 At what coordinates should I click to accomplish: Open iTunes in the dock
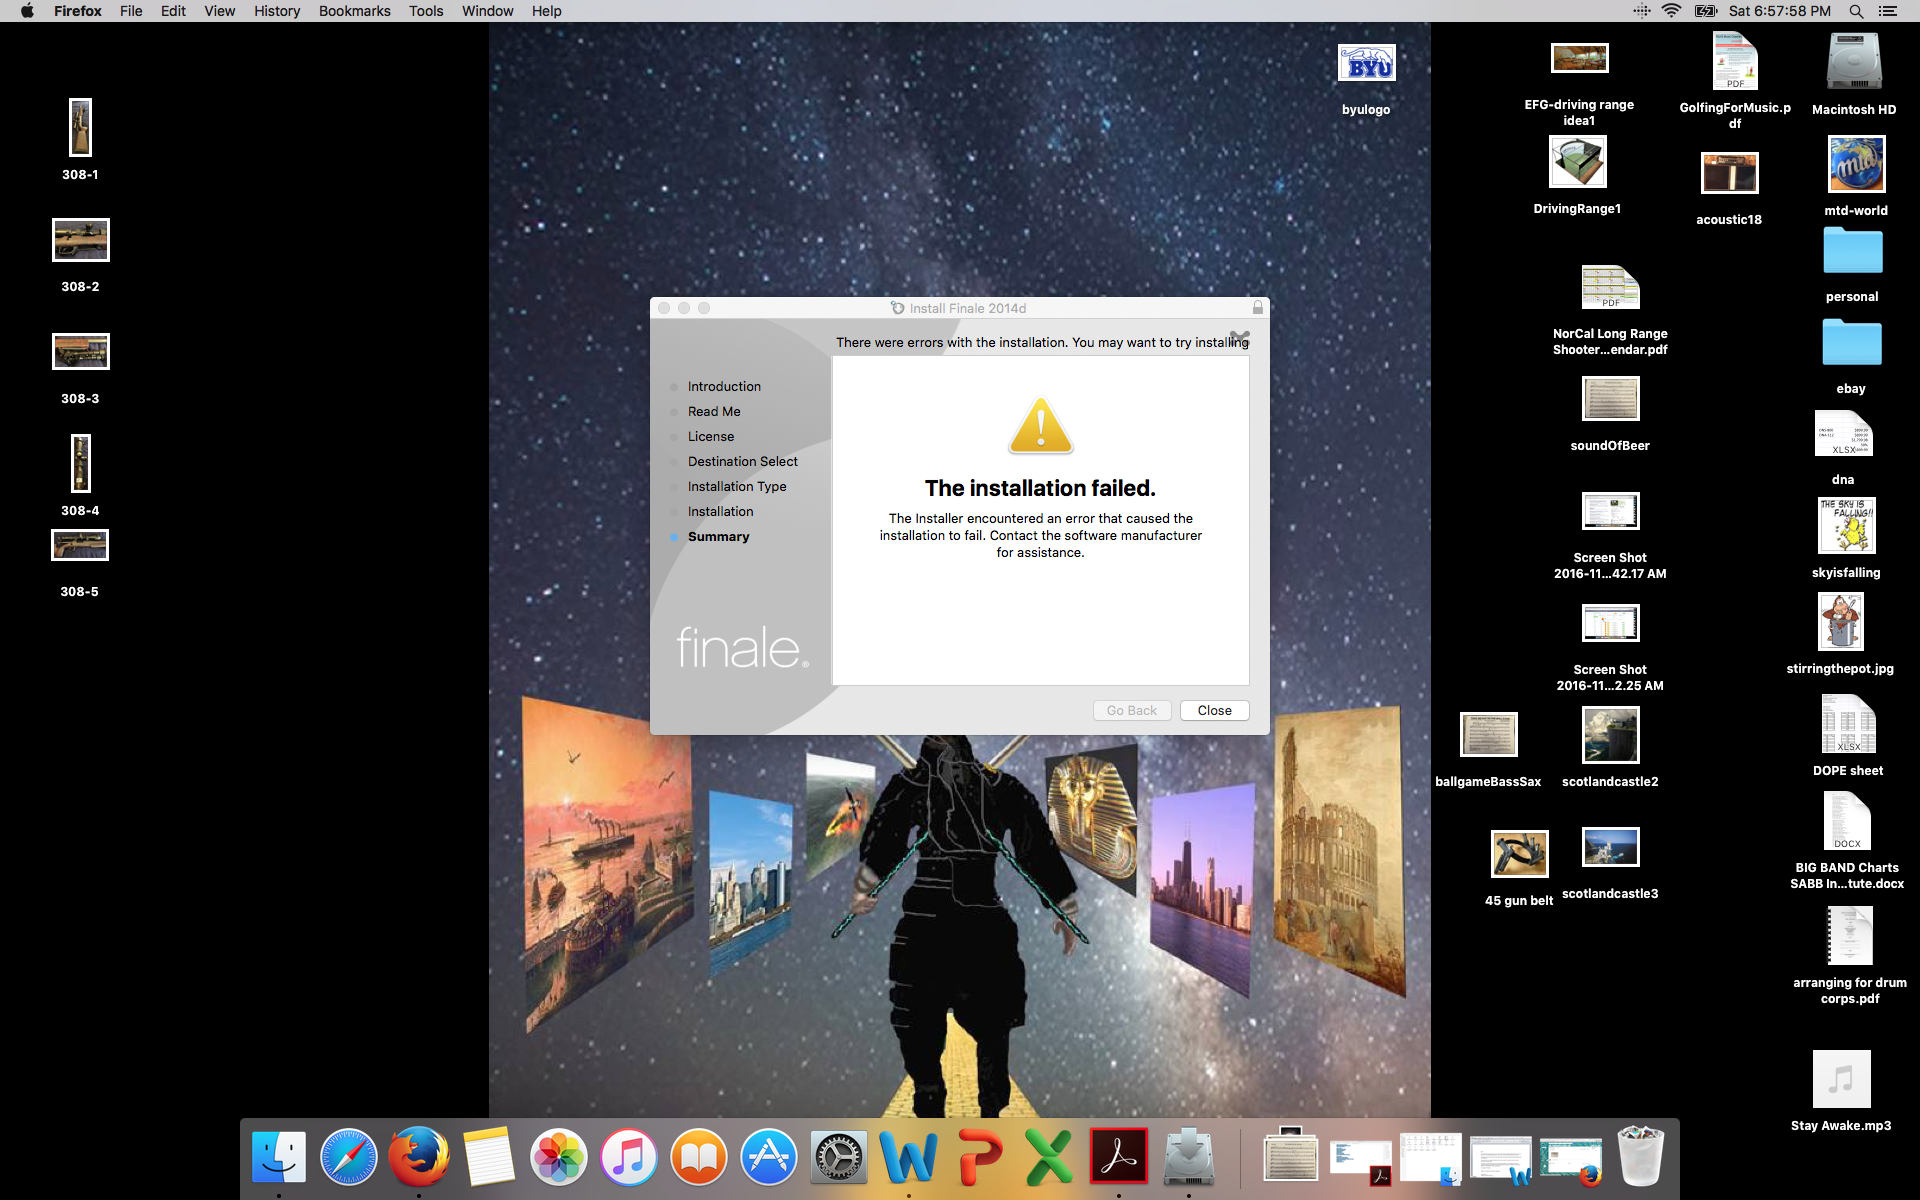pos(628,1157)
